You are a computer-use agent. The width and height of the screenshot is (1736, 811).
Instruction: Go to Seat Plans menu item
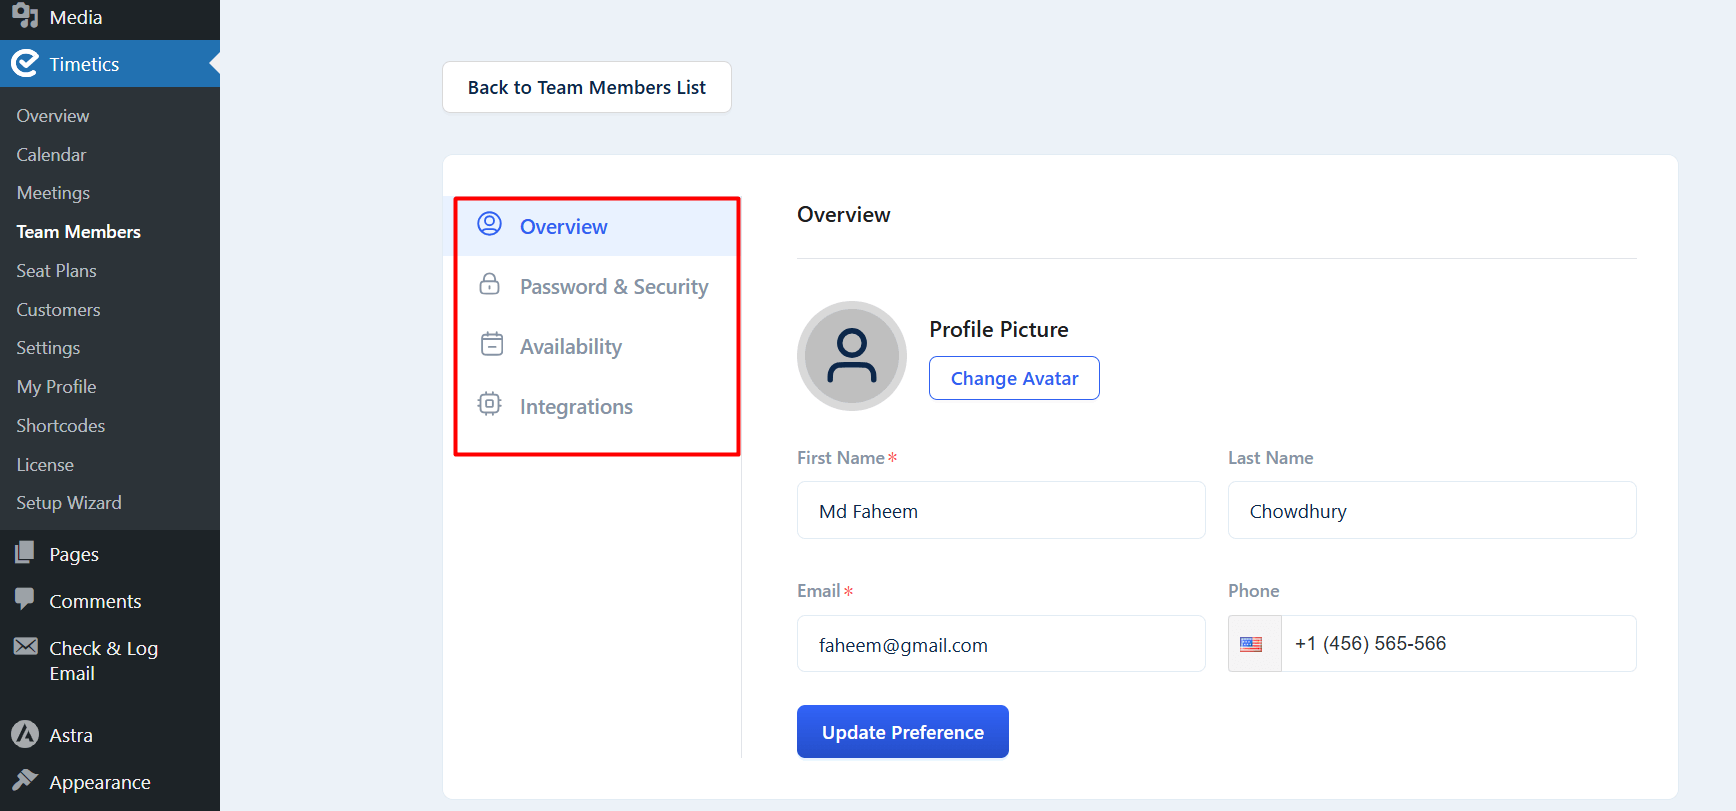click(56, 271)
